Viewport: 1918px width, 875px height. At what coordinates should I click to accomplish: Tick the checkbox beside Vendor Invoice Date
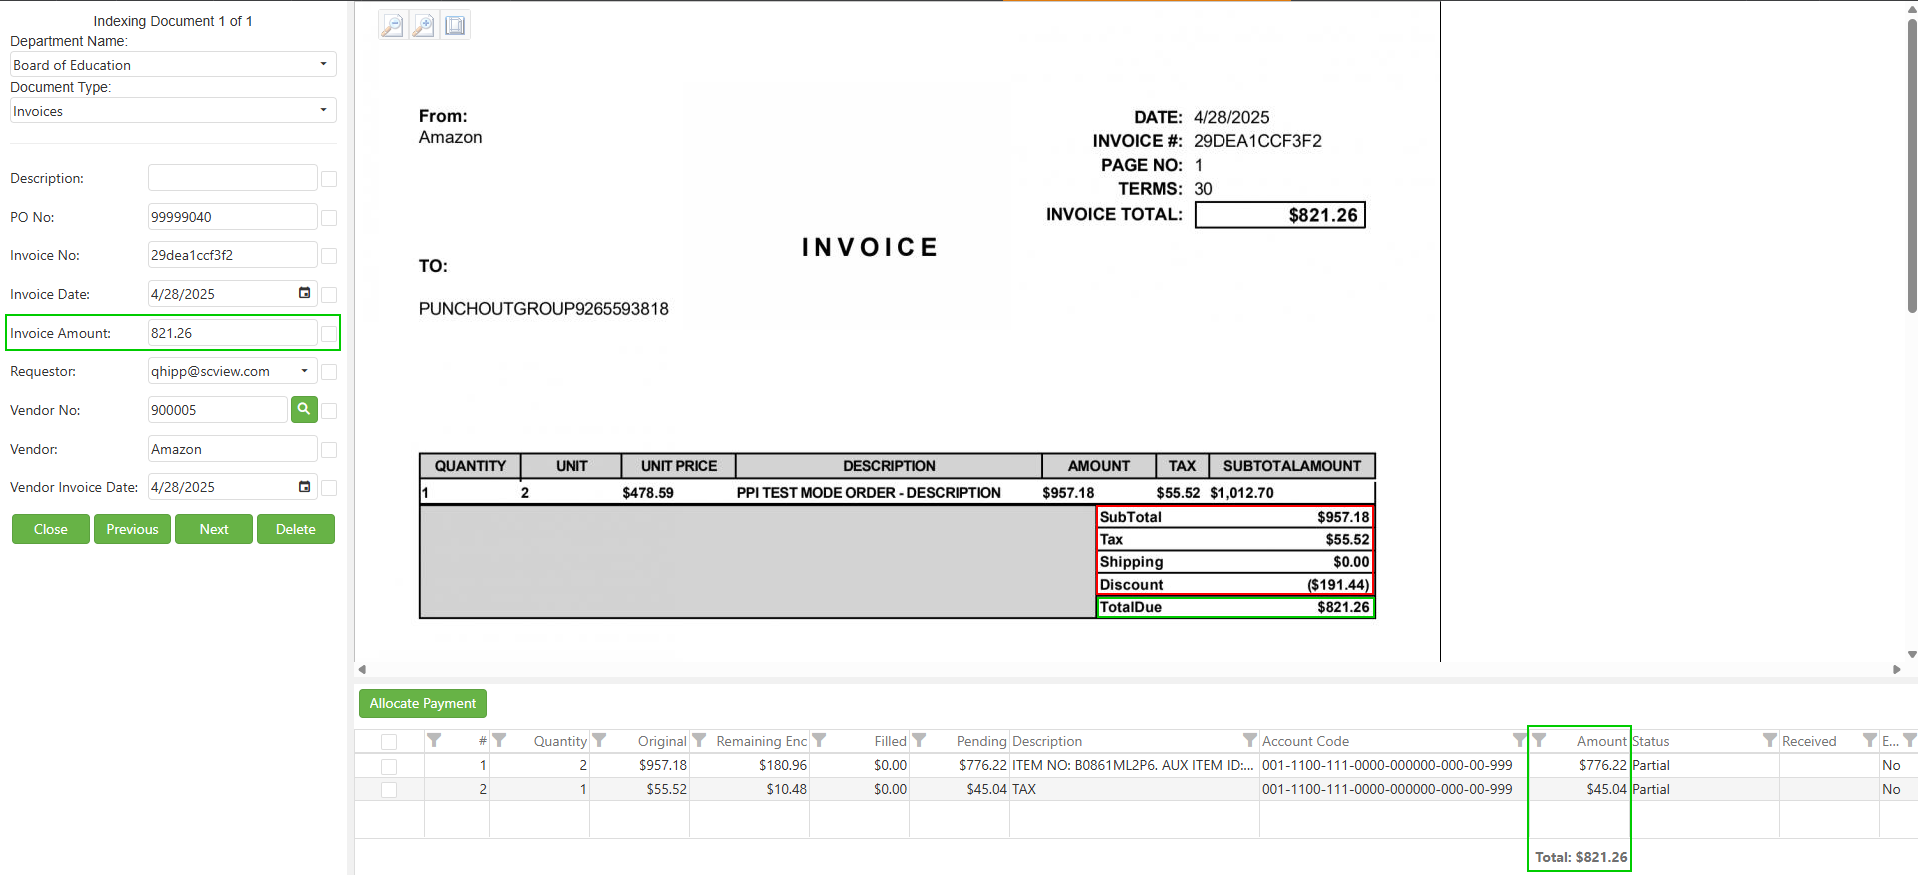(329, 488)
